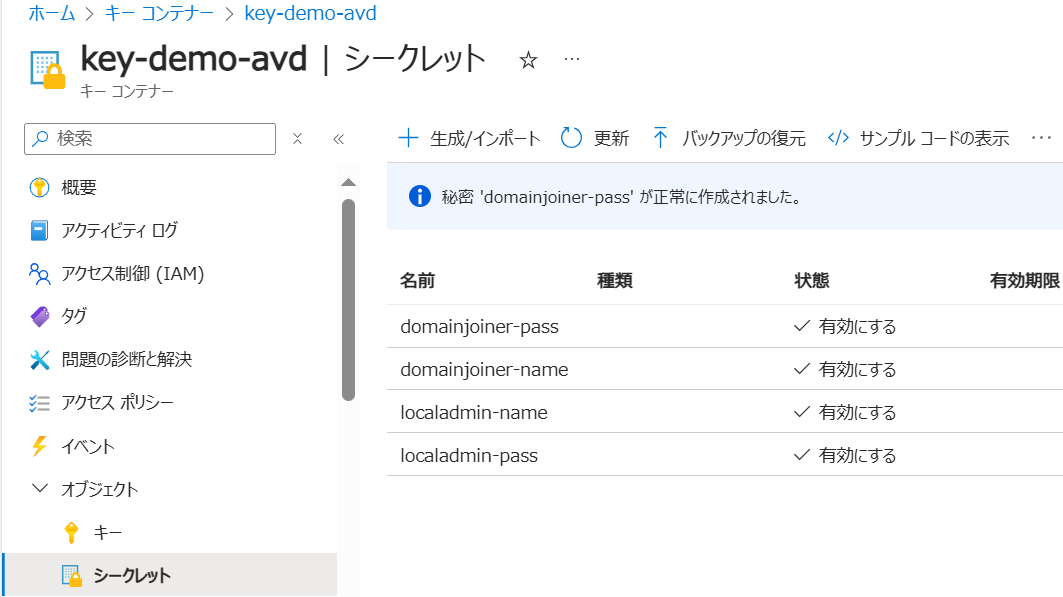Click the キー コンテナー breadcrumb link
Image resolution: width=1063 pixels, height=597 pixels.
[159, 13]
